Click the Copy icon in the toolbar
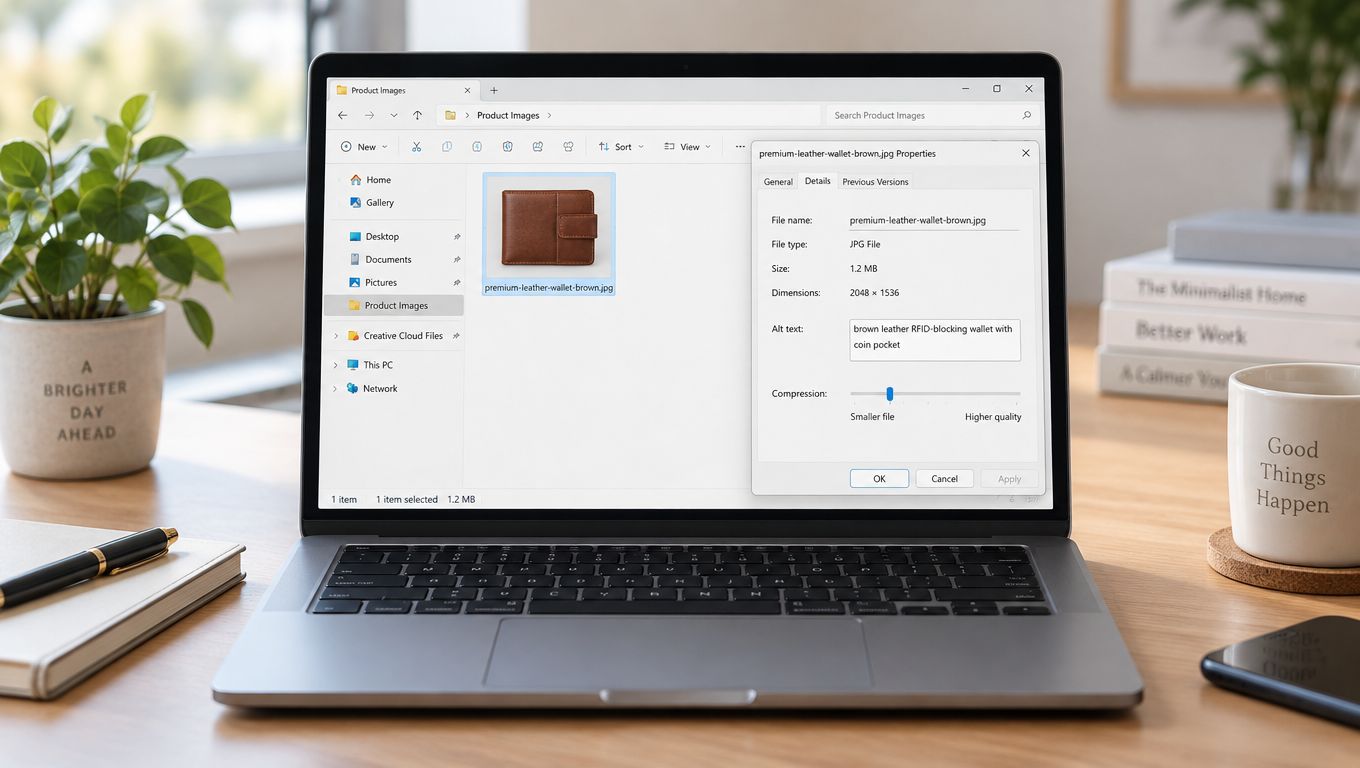1360x768 pixels. pyautogui.click(x=447, y=147)
